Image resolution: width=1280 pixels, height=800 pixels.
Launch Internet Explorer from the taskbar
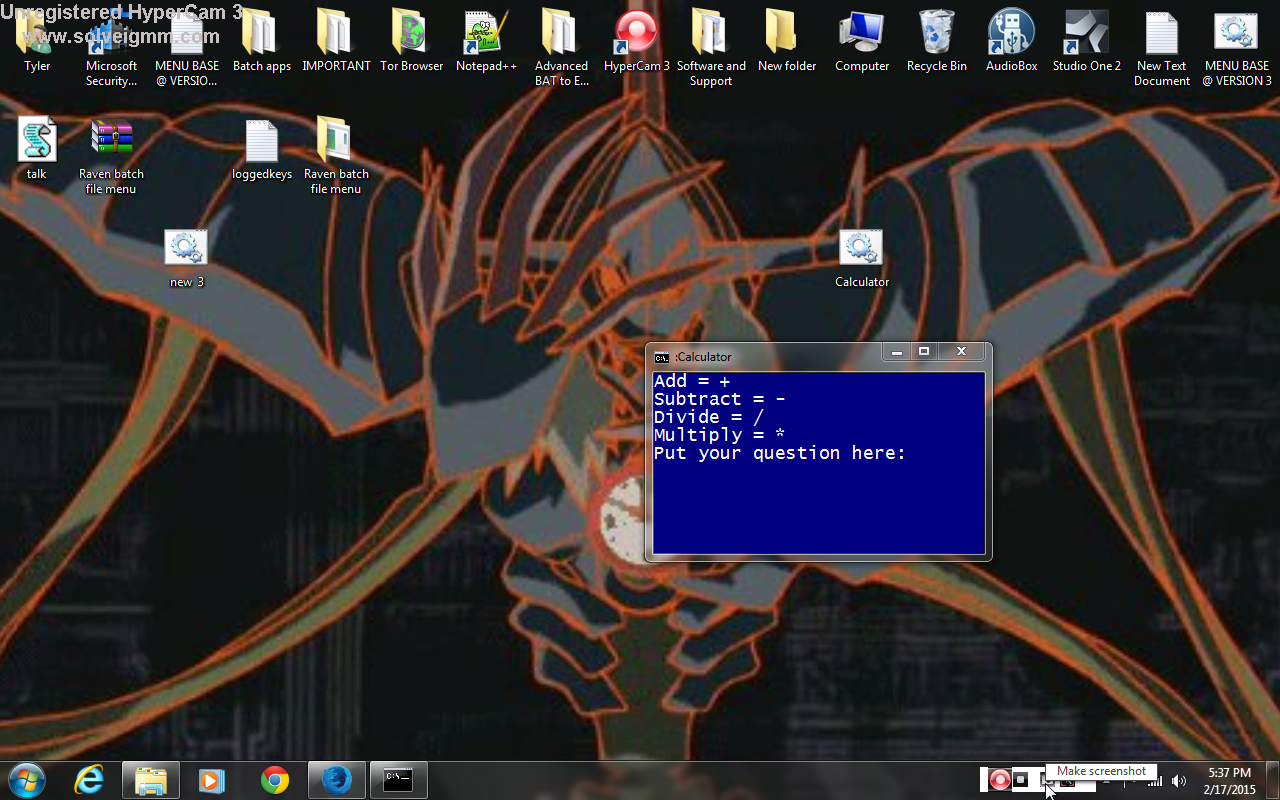coord(89,780)
